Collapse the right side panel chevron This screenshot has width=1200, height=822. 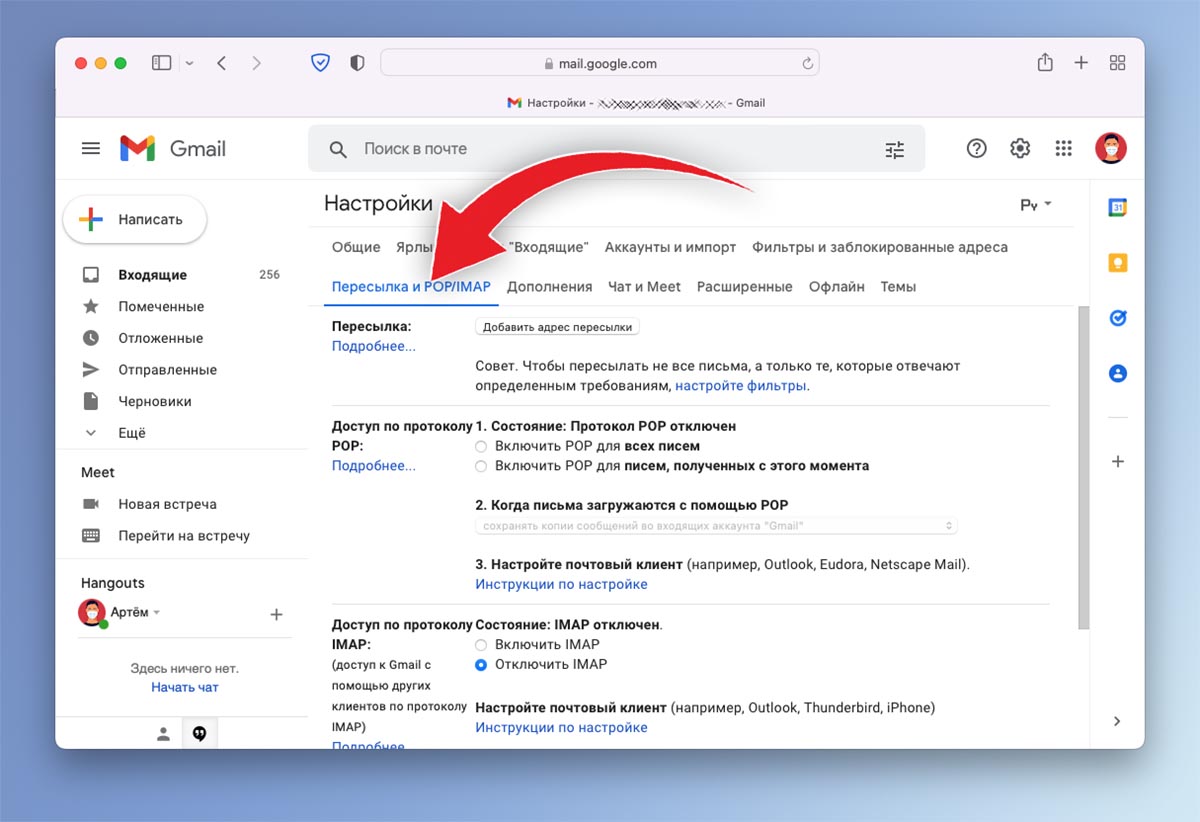(x=1117, y=721)
